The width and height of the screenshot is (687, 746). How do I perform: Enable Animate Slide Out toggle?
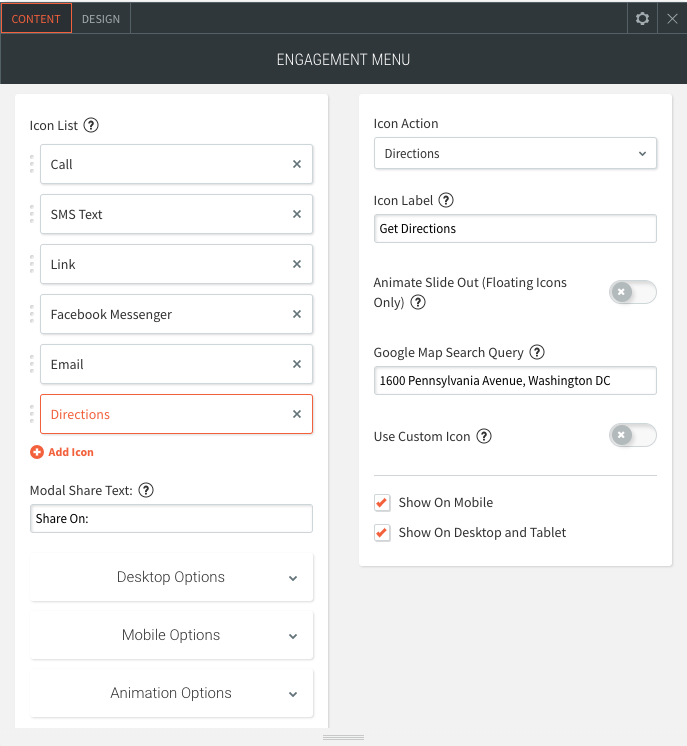click(632, 292)
